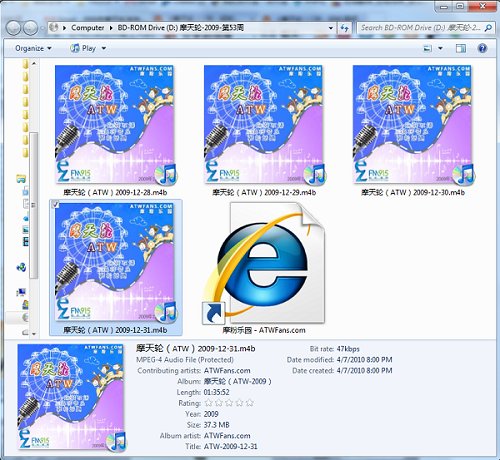500x460 pixels.
Task: Set rating to three stars
Action: pyautogui.click(x=229, y=403)
